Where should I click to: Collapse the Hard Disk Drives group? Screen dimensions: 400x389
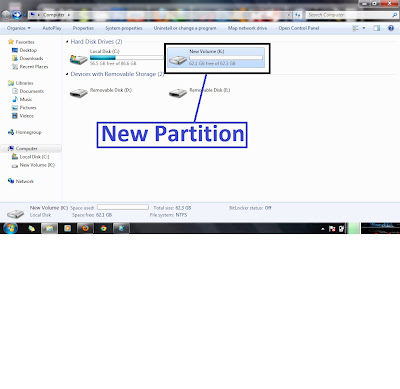point(67,42)
